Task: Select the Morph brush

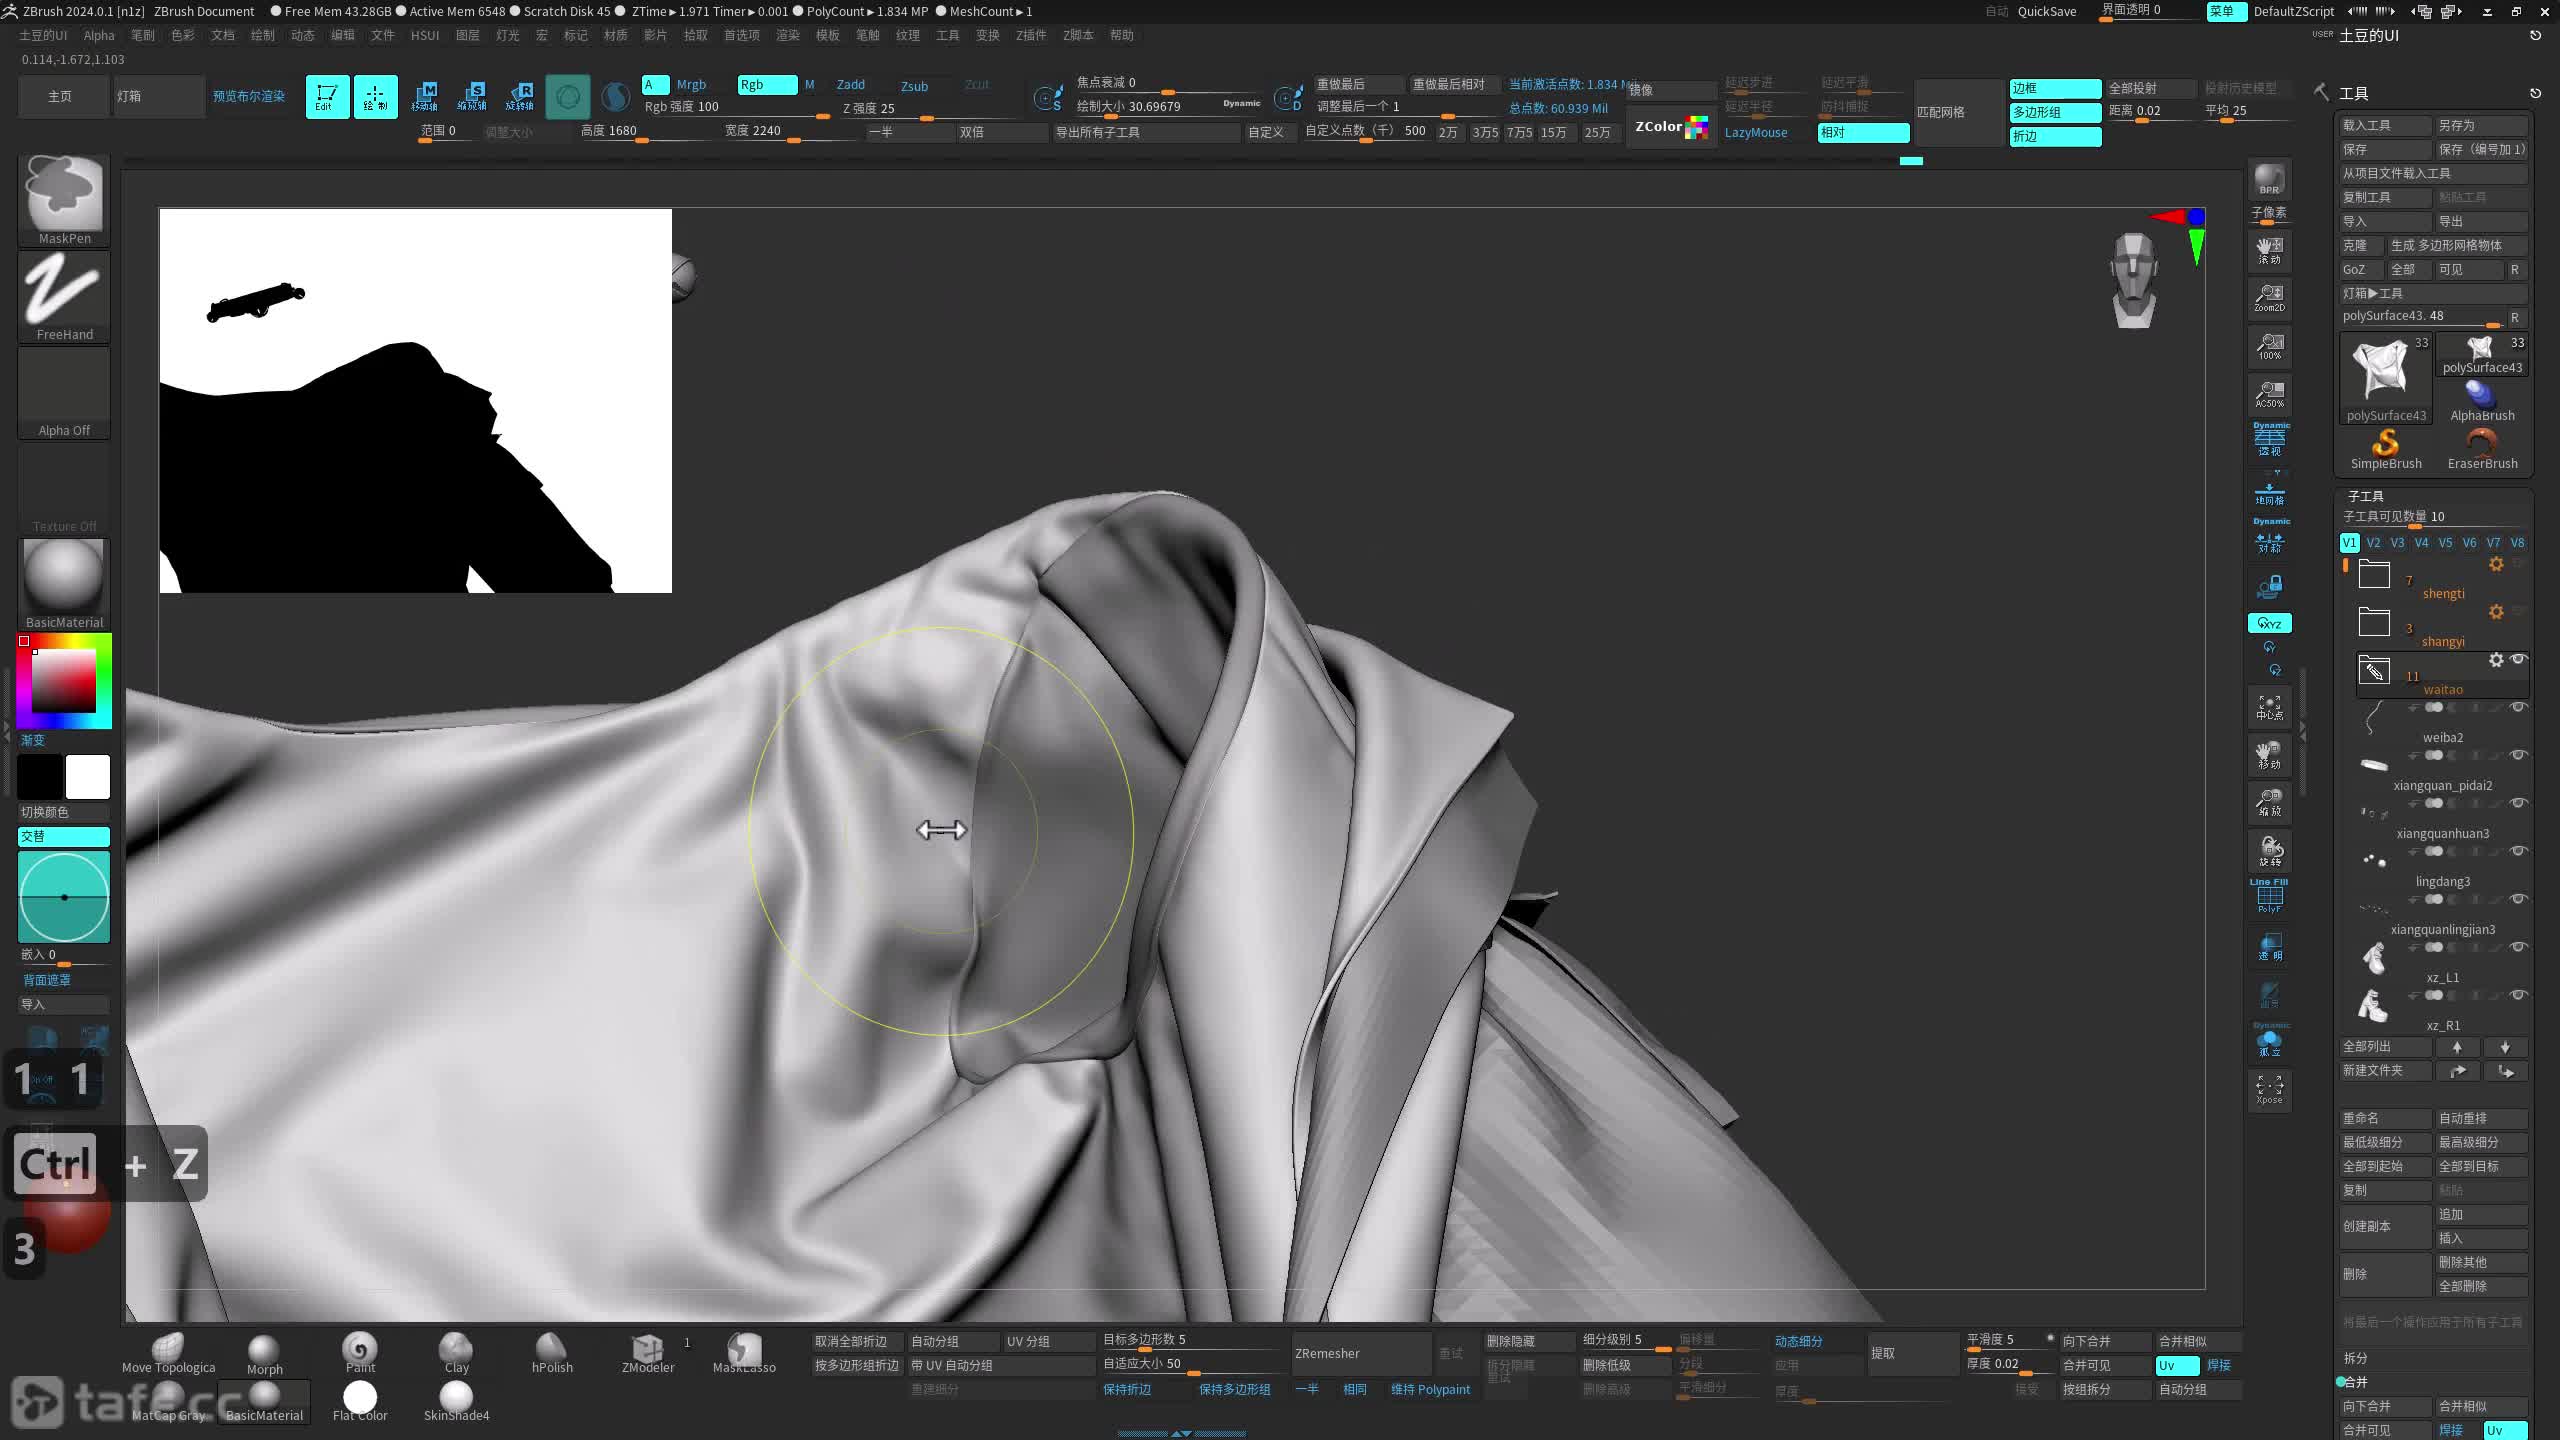Action: (264, 1354)
